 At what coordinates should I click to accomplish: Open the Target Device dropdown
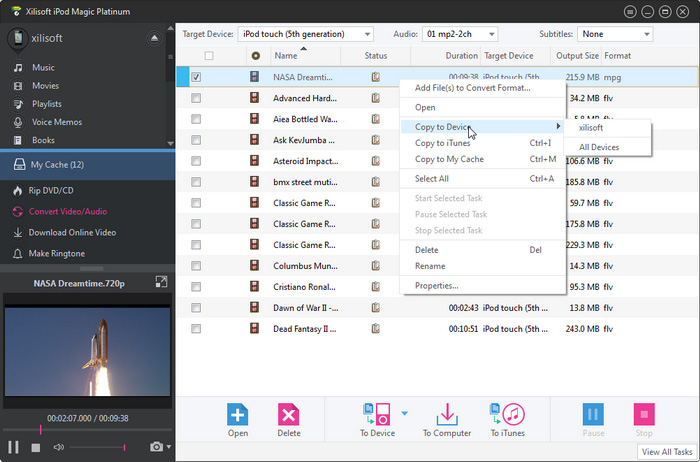coord(305,34)
